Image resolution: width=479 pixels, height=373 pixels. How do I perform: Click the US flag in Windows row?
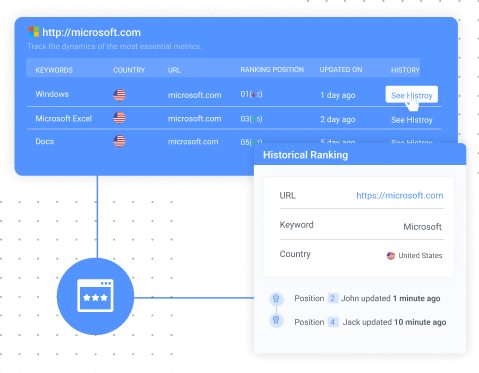(119, 95)
